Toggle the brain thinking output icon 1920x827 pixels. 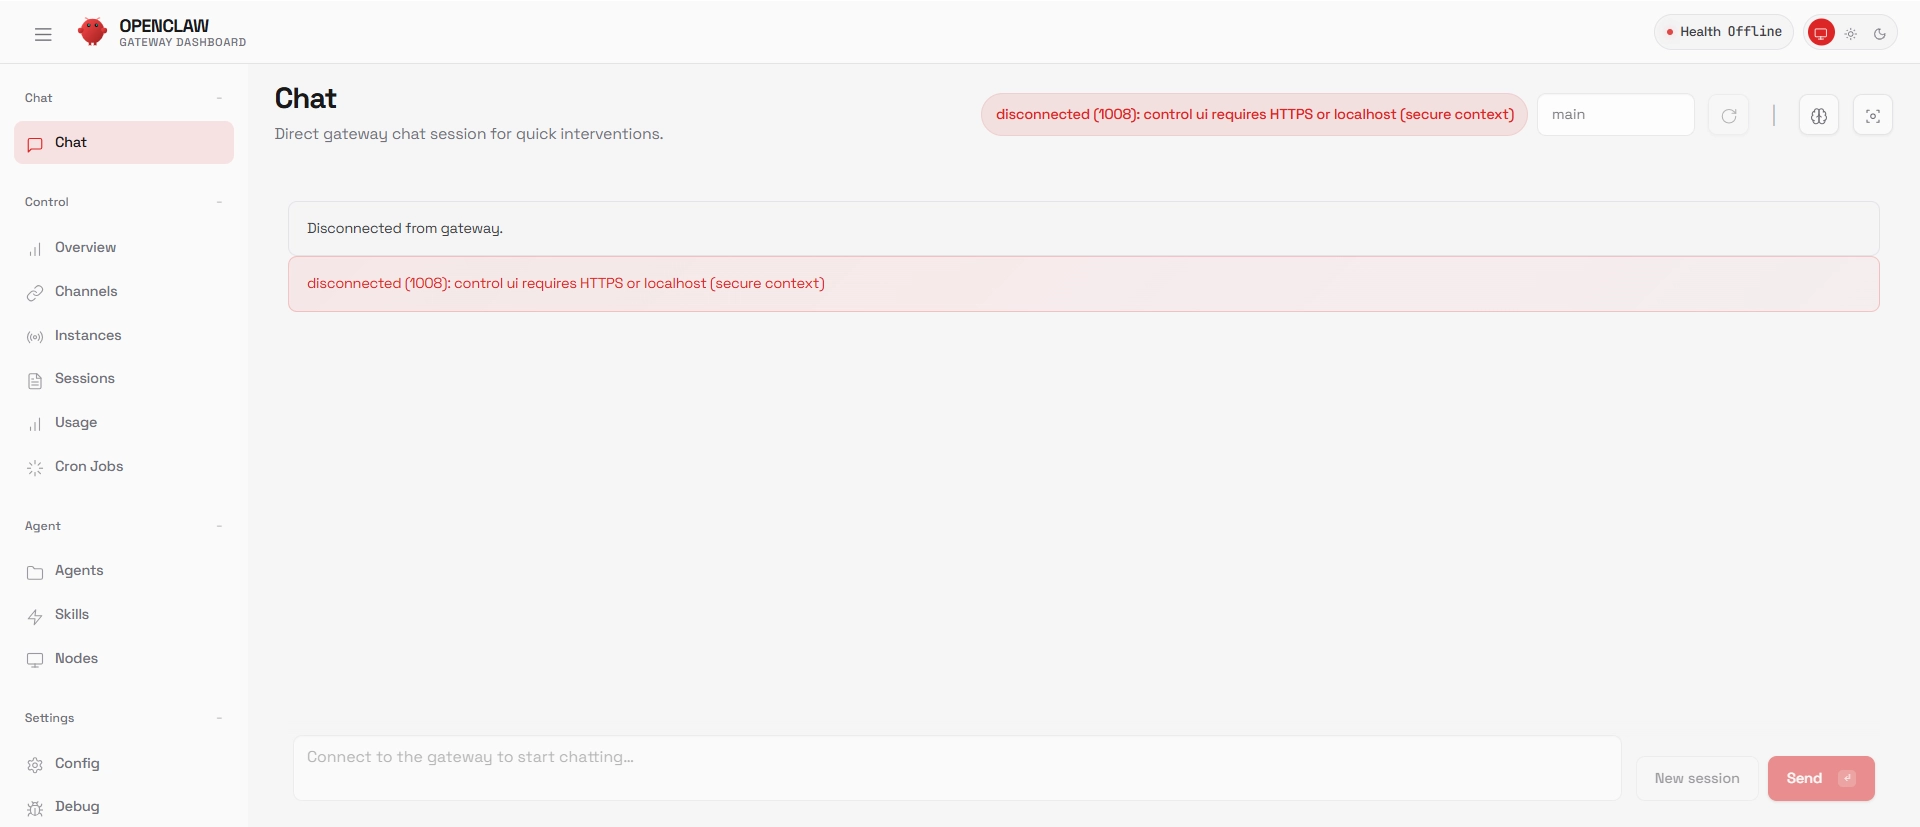click(x=1818, y=115)
